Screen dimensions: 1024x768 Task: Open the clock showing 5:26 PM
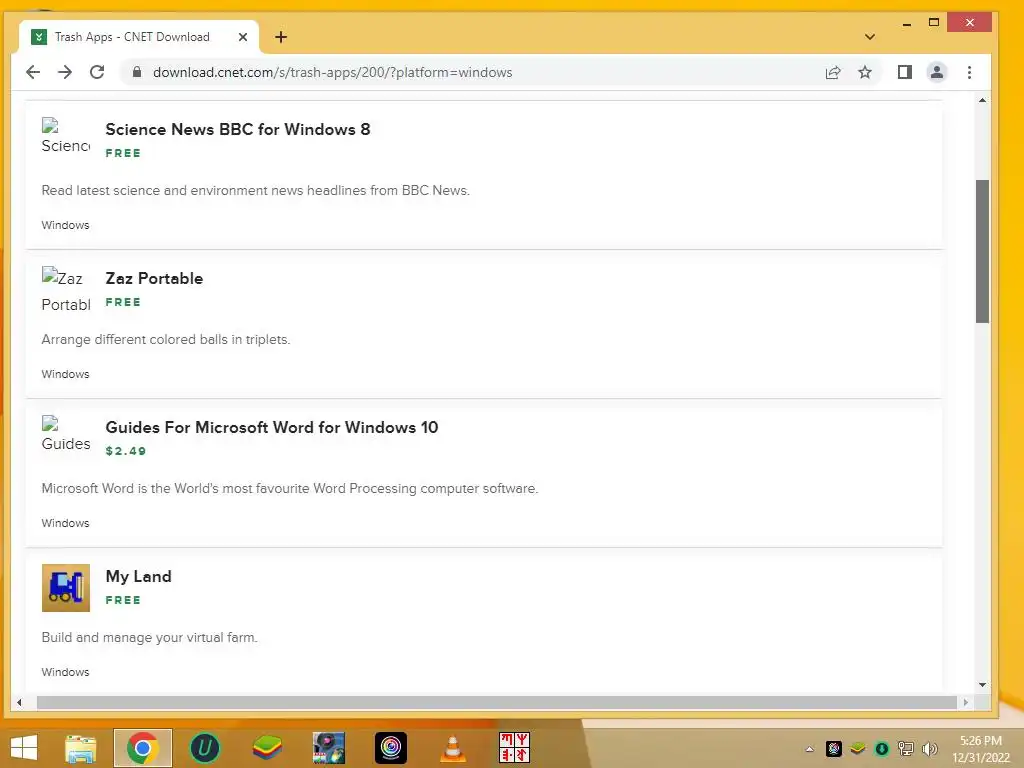[981, 749]
